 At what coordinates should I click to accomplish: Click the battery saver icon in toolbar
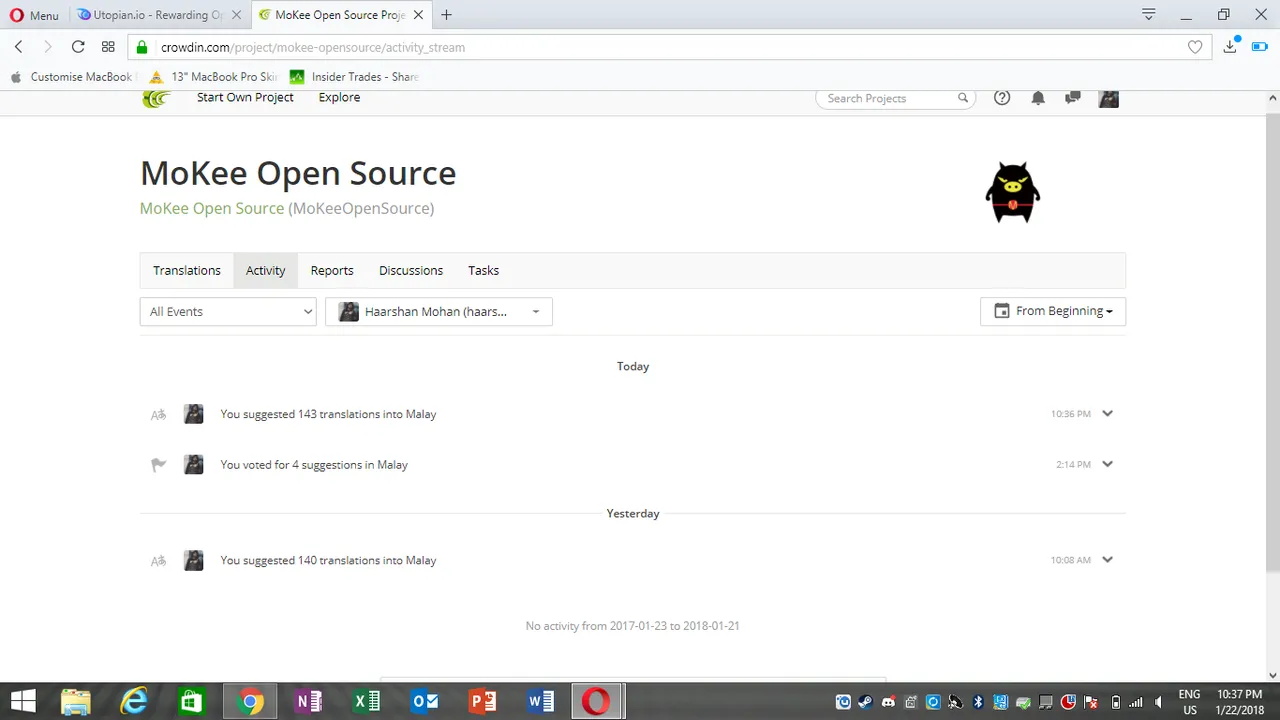(x=1259, y=47)
